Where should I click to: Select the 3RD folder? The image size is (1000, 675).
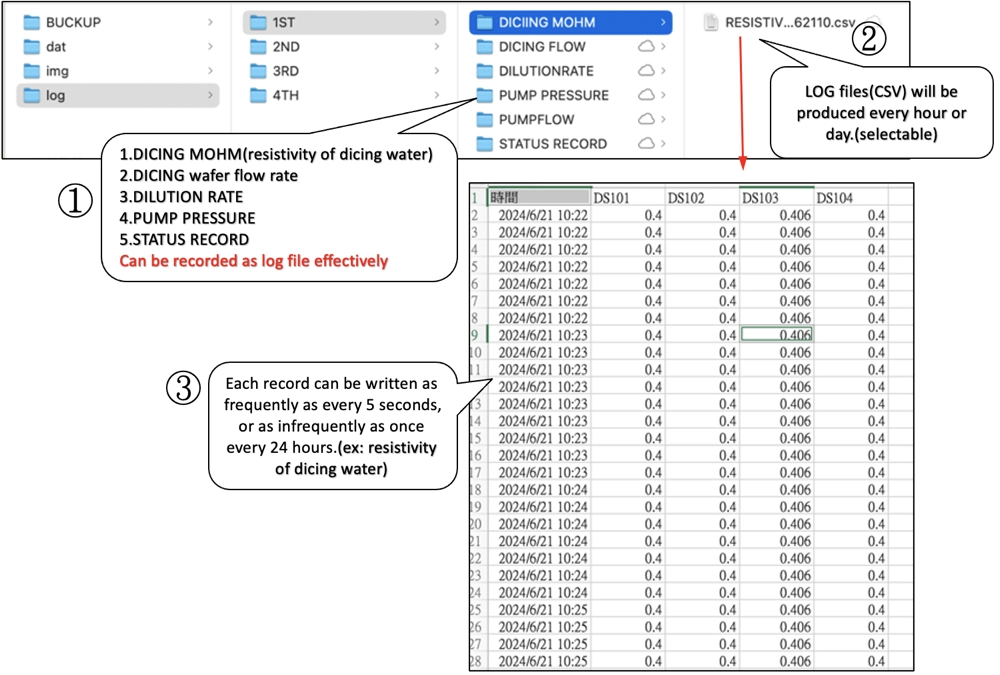[x=285, y=71]
